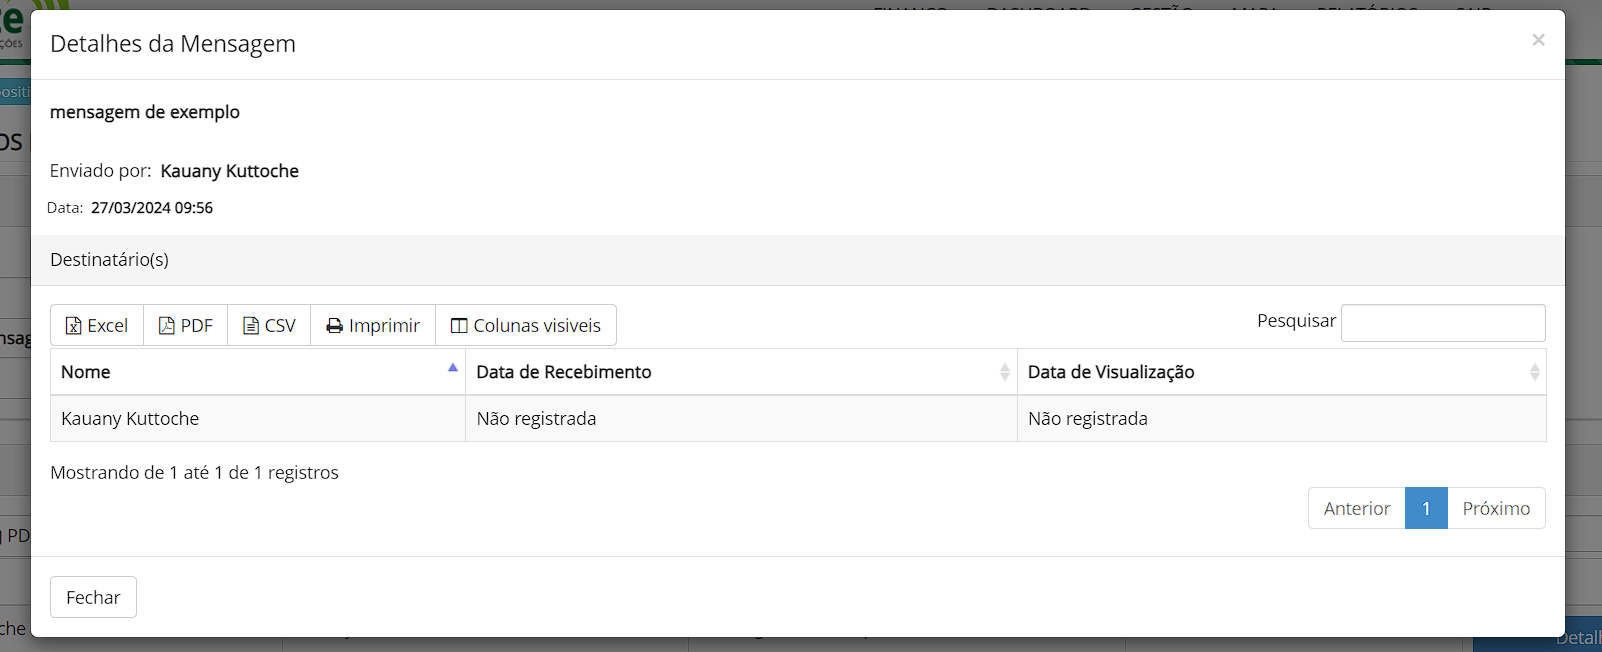
Task: Click the Destinatário(s) section header
Action: 110,260
